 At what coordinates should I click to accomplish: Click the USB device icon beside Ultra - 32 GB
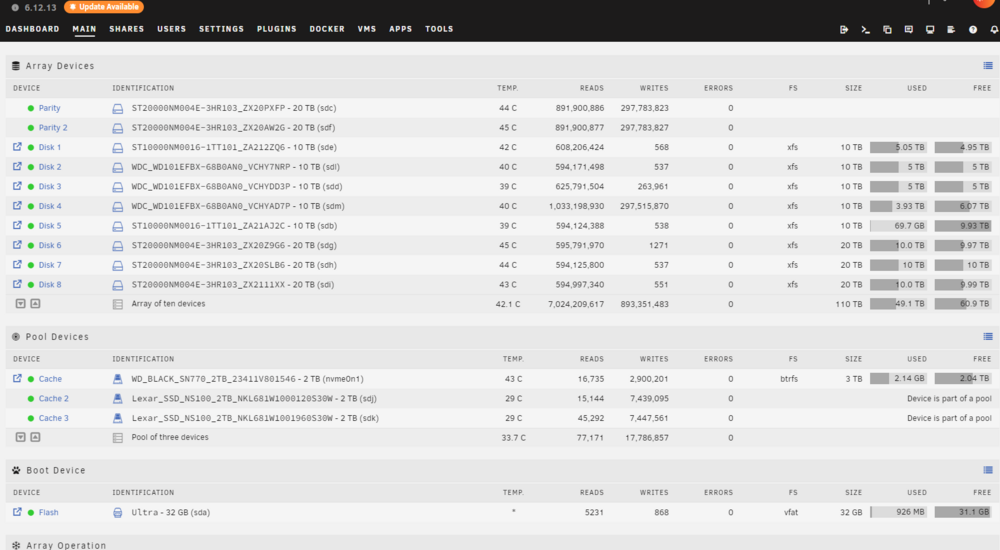click(117, 512)
